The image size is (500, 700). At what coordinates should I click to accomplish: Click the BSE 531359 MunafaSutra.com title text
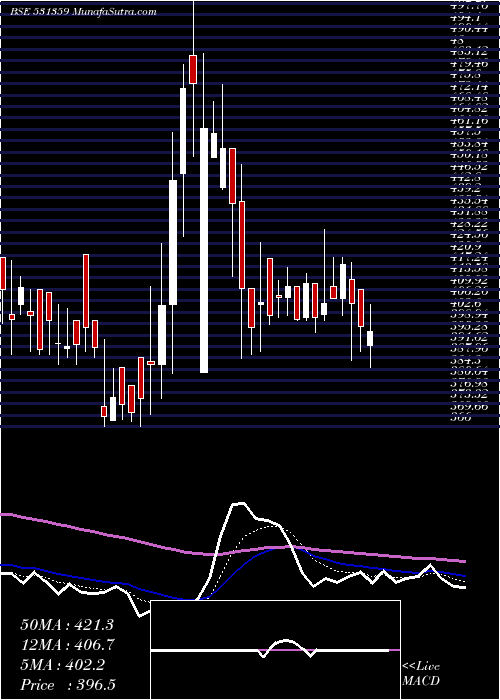(x=83, y=12)
